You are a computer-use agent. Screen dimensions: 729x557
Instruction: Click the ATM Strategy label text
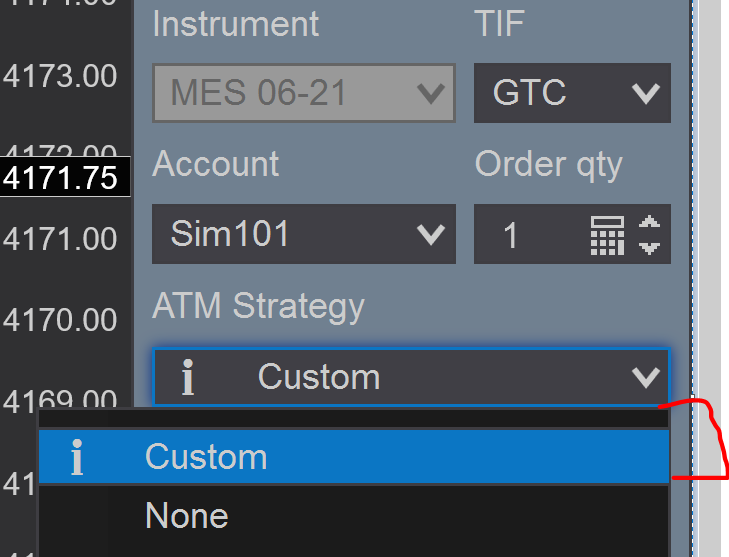[x=258, y=306]
